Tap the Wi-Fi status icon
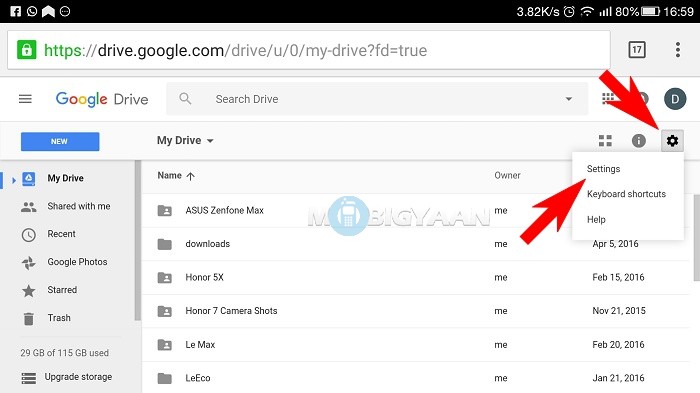 click(587, 11)
